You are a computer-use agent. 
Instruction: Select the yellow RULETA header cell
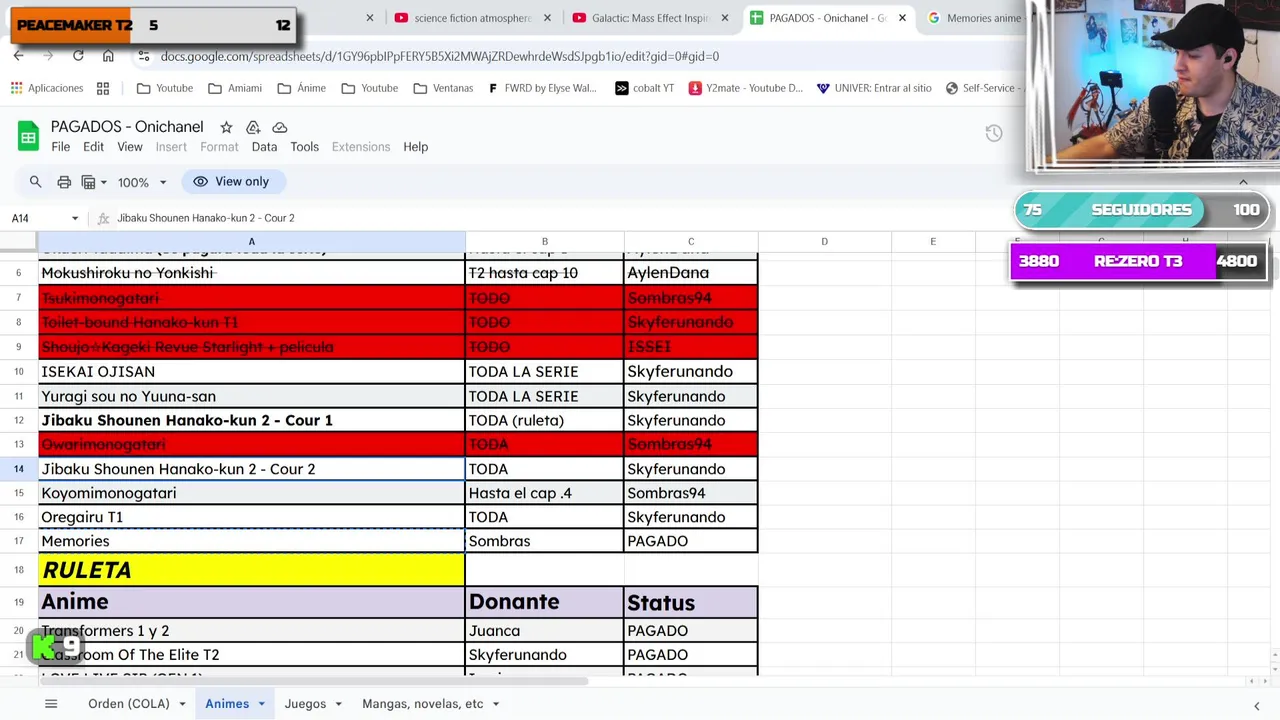click(x=251, y=570)
